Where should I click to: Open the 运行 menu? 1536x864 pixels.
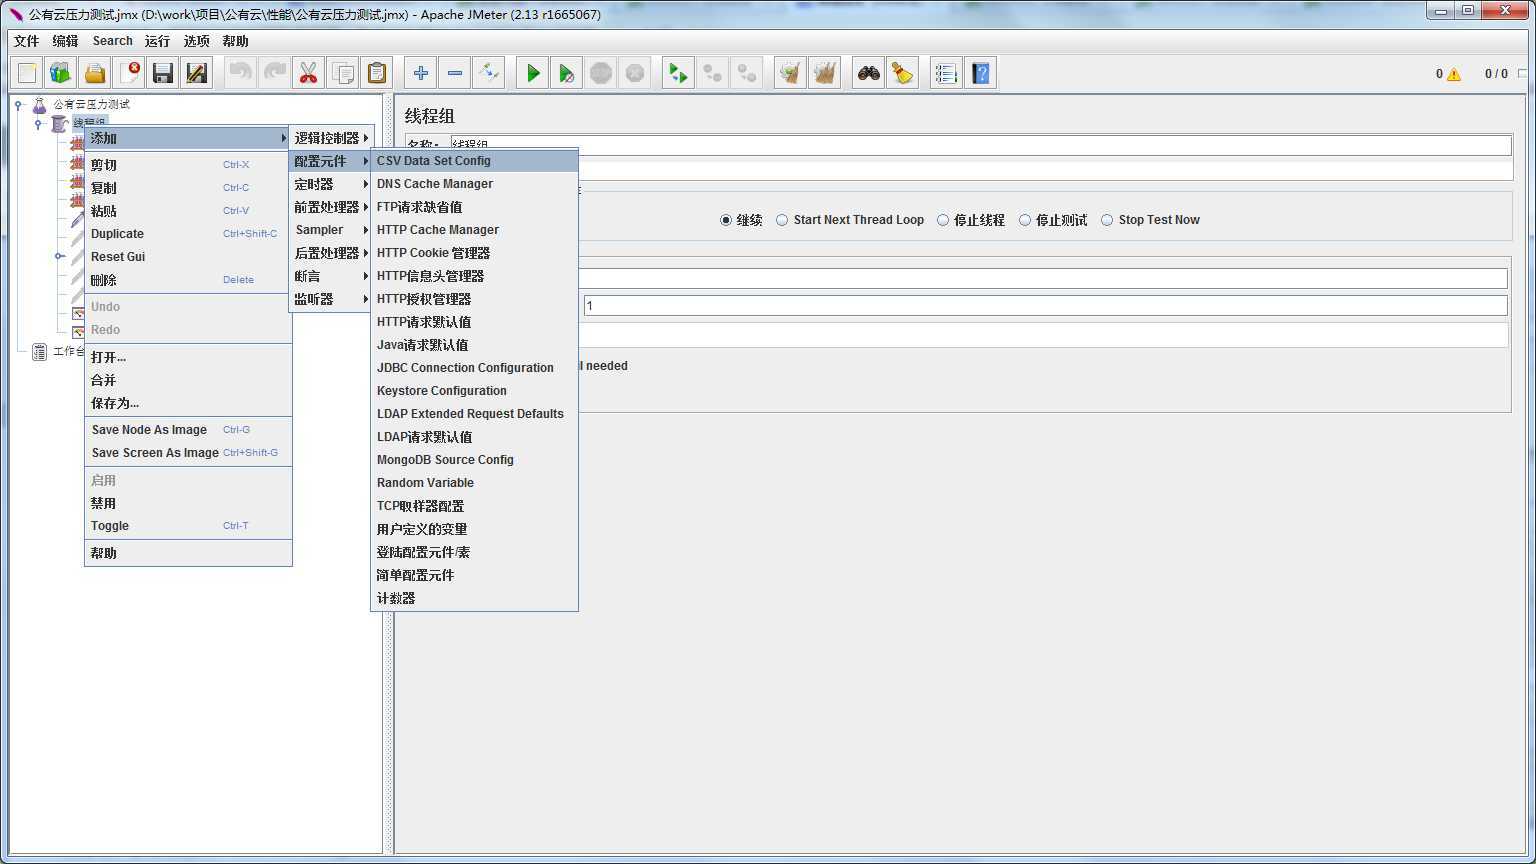pos(157,41)
